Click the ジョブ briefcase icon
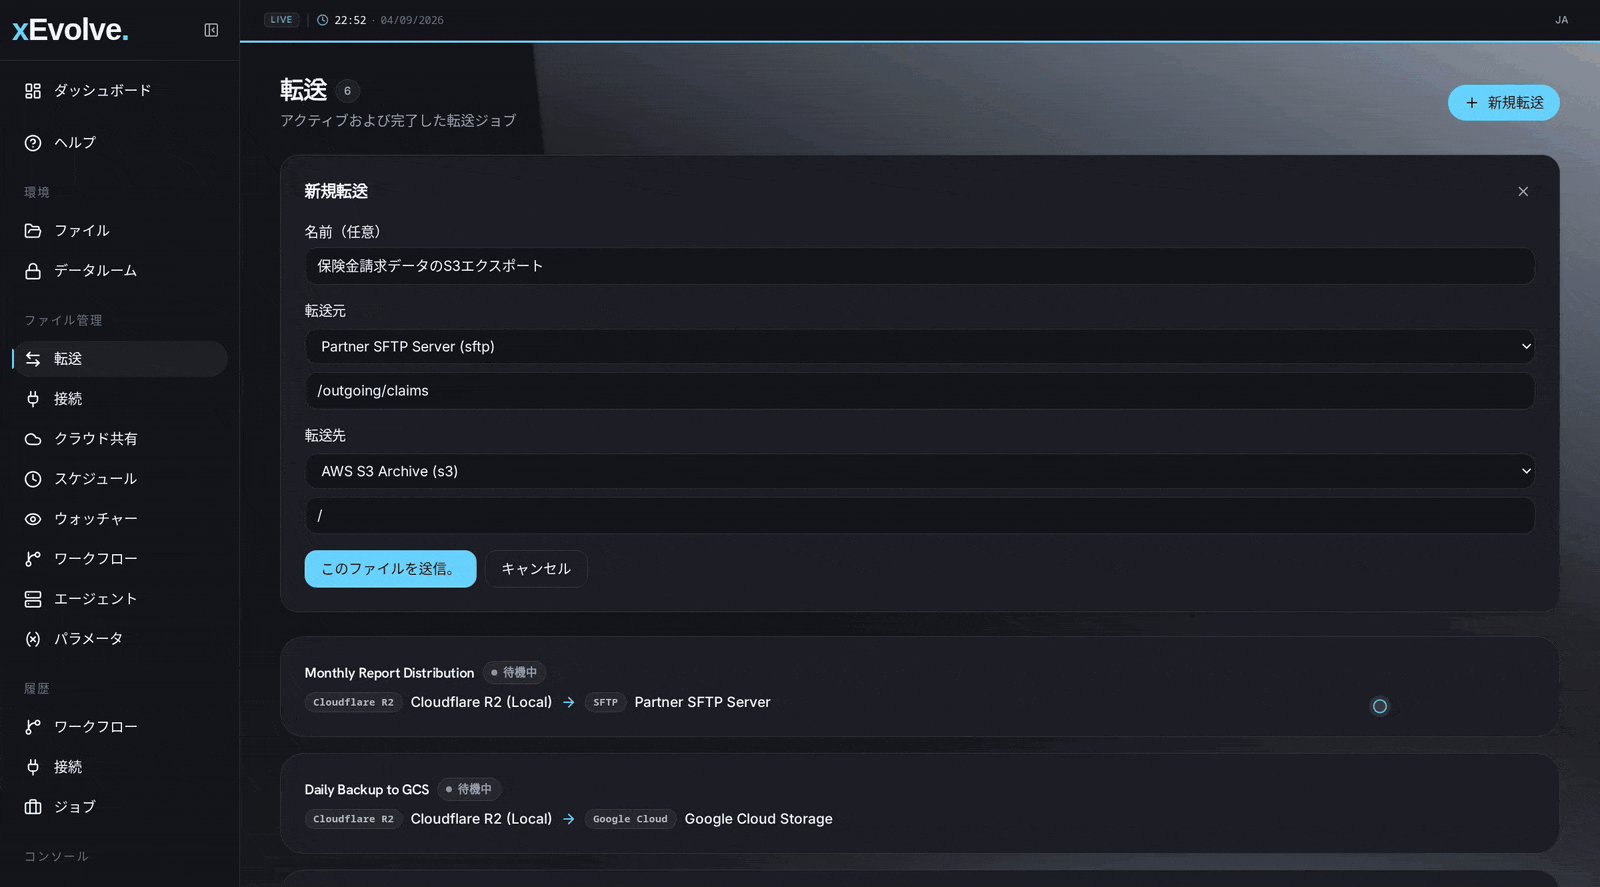This screenshot has width=1600, height=887. click(x=33, y=807)
